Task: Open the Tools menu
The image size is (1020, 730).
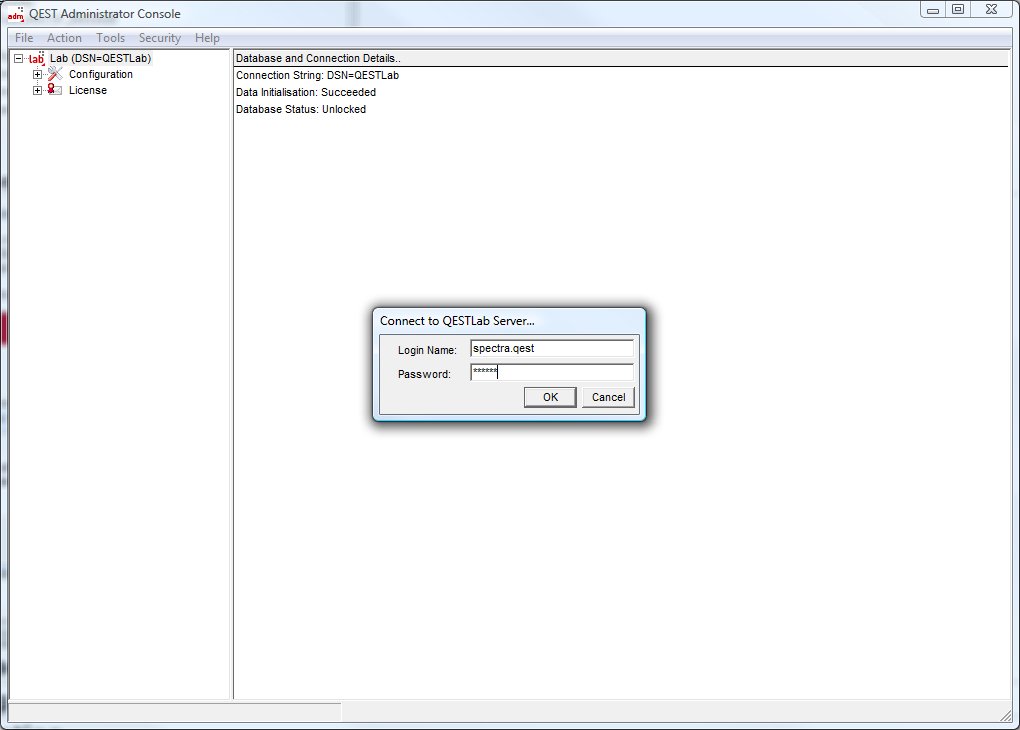Action: click(x=110, y=38)
